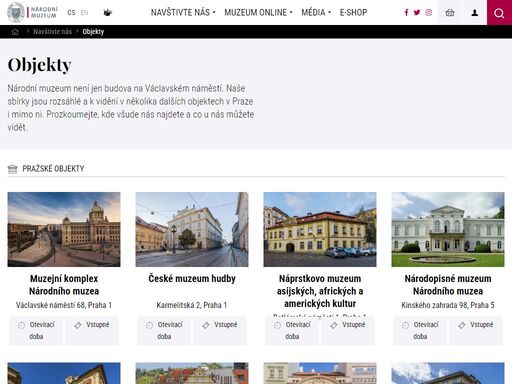Expand the Média dropdown menu
The height and width of the screenshot is (384, 512).
coord(316,13)
